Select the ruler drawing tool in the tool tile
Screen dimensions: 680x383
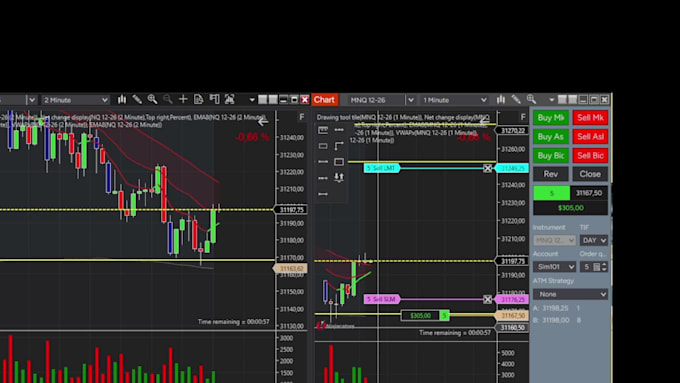click(x=323, y=130)
